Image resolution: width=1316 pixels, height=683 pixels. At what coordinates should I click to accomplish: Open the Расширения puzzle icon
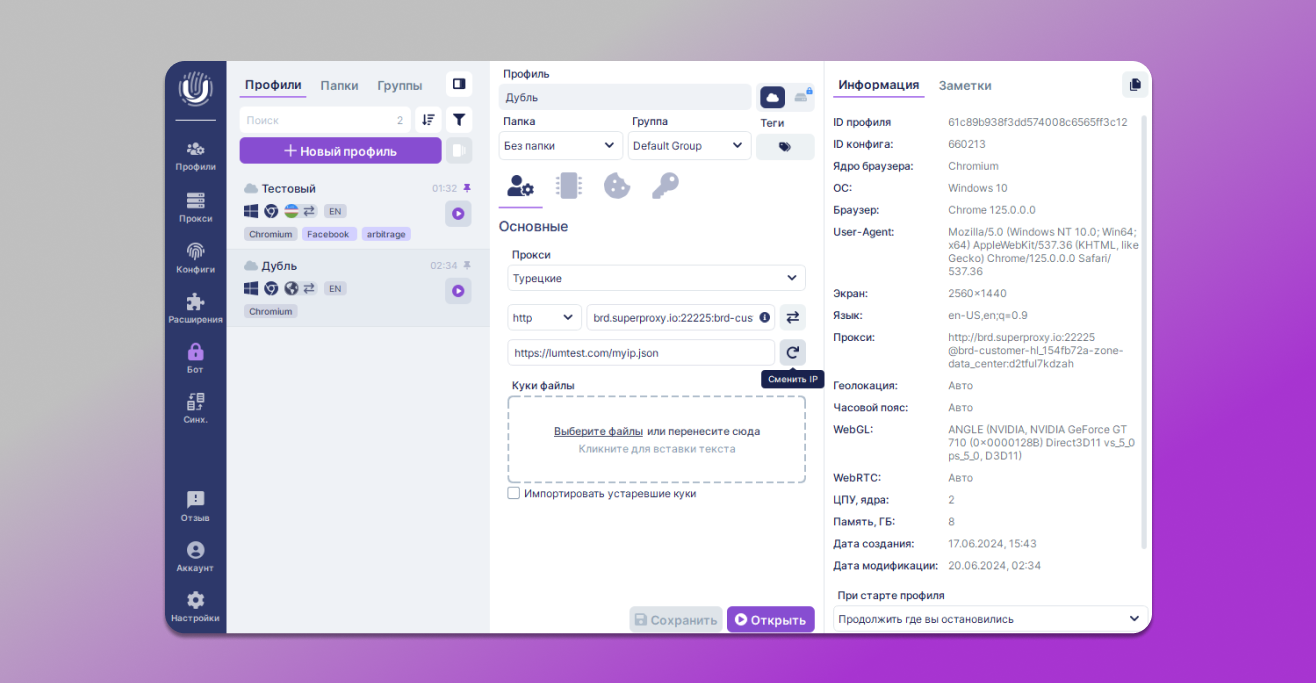195,308
